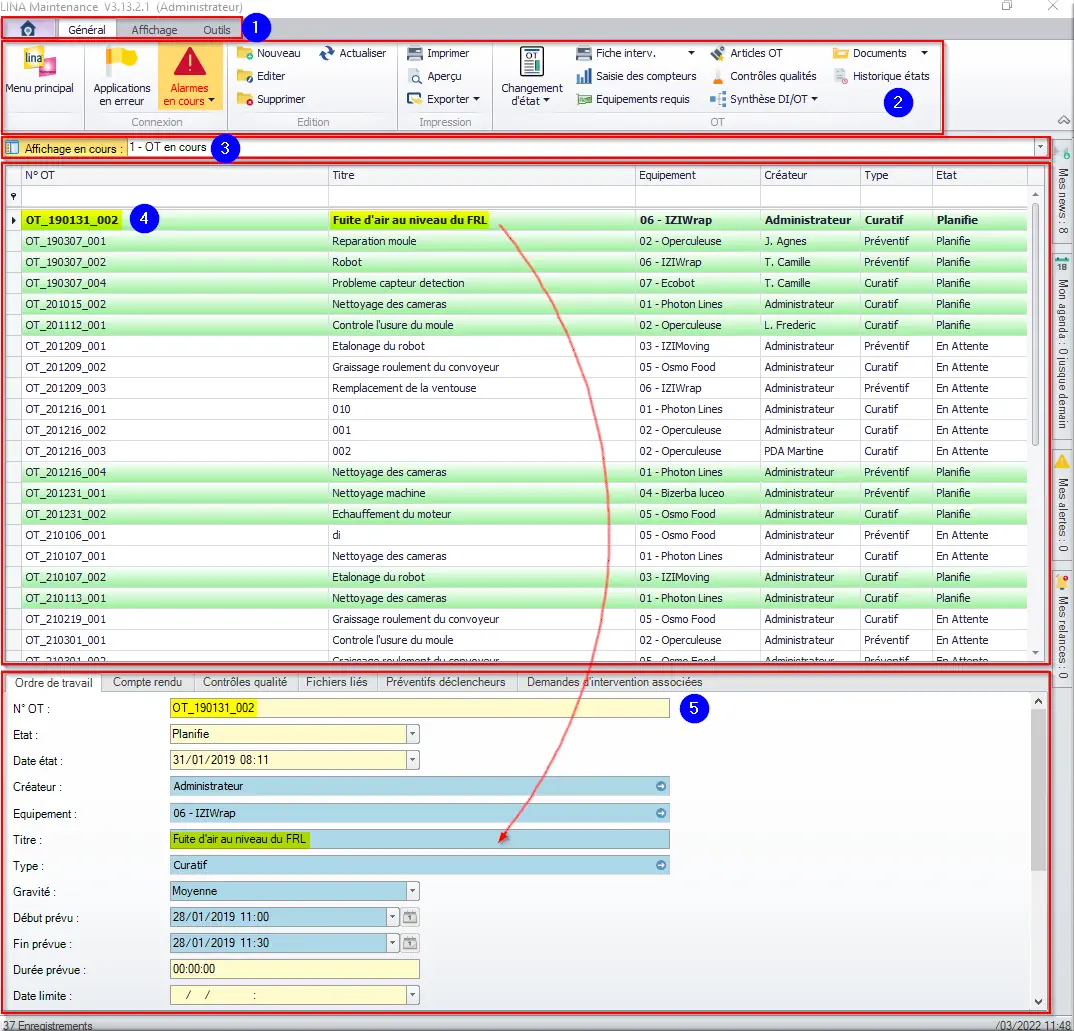Screen dimensions: 1074x1031
Task: Open calendar button beside Début prévu
Action: (x=410, y=917)
